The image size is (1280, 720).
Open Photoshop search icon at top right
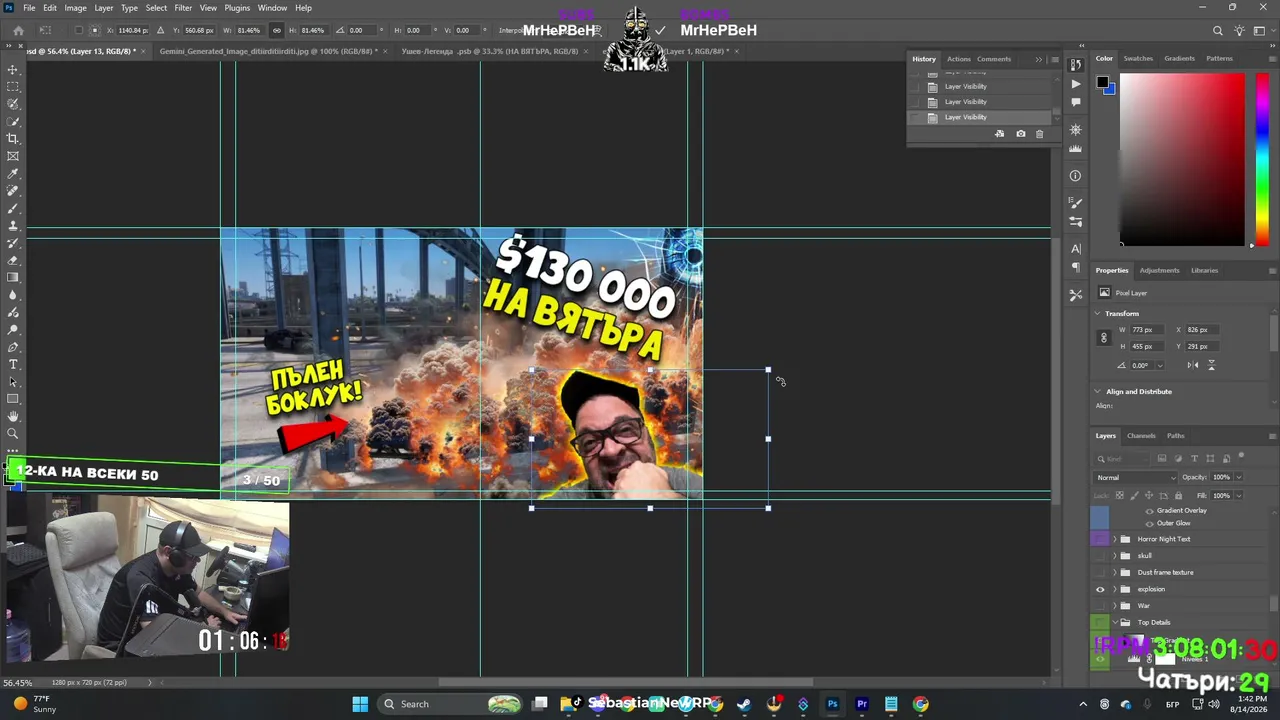(1217, 31)
